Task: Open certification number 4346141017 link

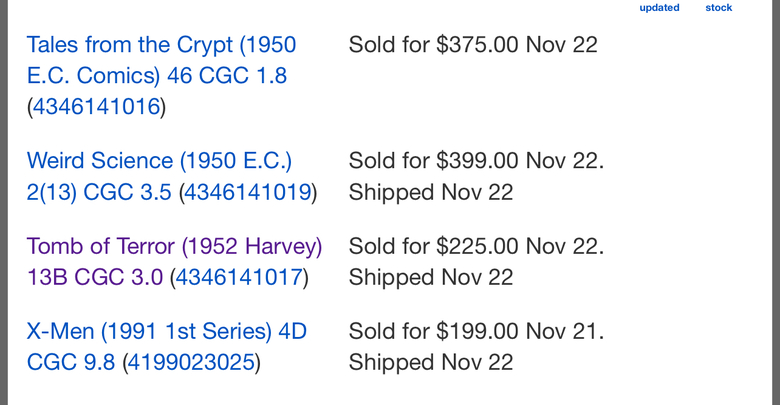Action: (x=239, y=278)
